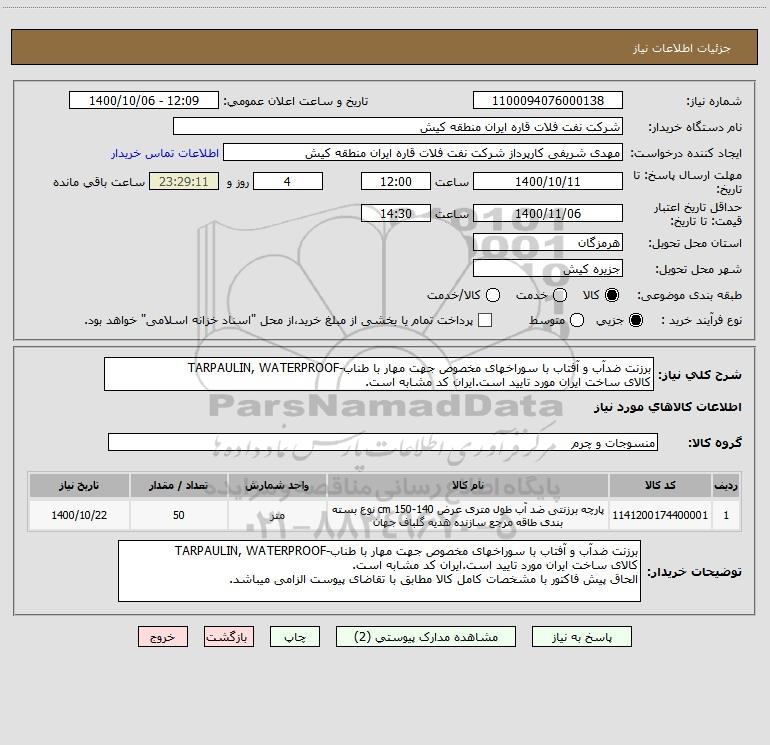Click the واحد شمارش column header

[x=277, y=485]
